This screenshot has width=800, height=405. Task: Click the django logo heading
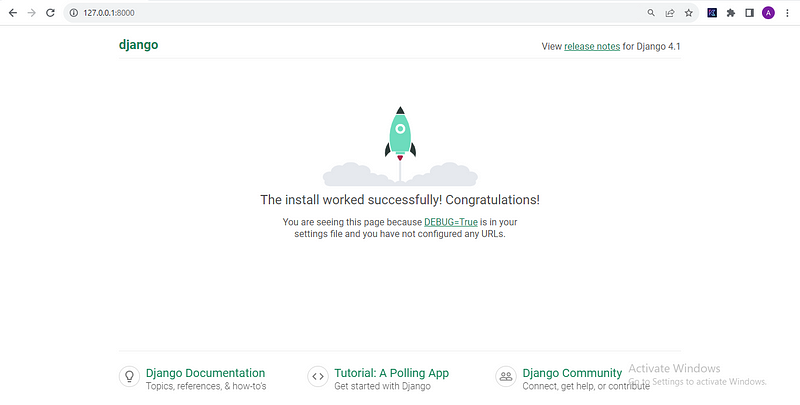point(138,45)
